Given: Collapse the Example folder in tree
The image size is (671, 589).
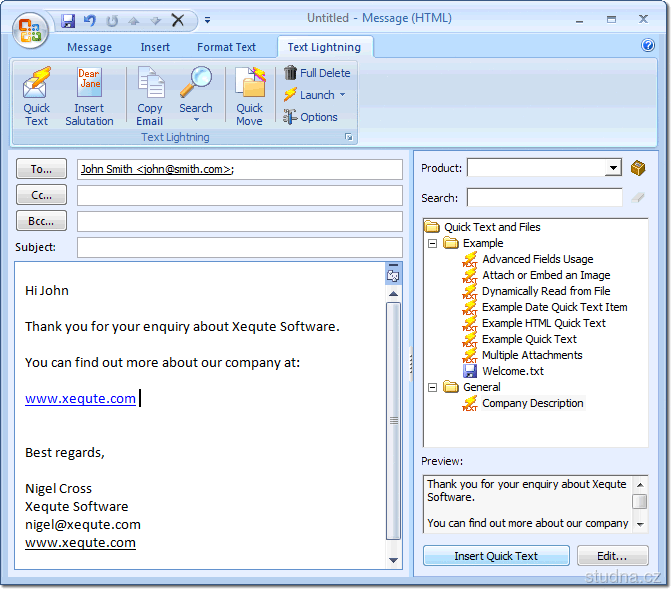Looking at the screenshot, I should [x=432, y=243].
